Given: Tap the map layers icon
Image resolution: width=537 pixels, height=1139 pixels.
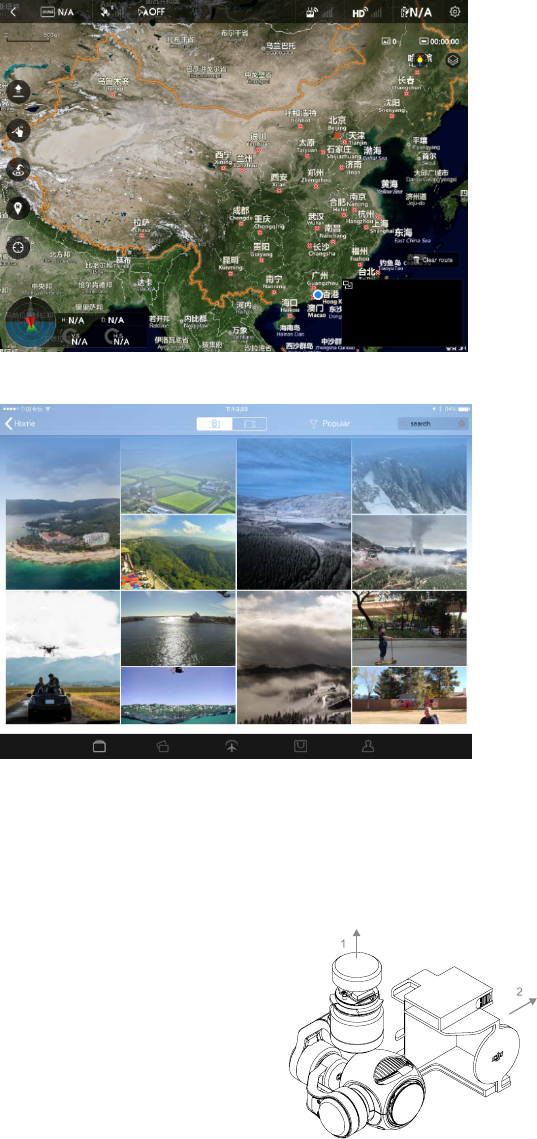Looking at the screenshot, I should (453, 61).
